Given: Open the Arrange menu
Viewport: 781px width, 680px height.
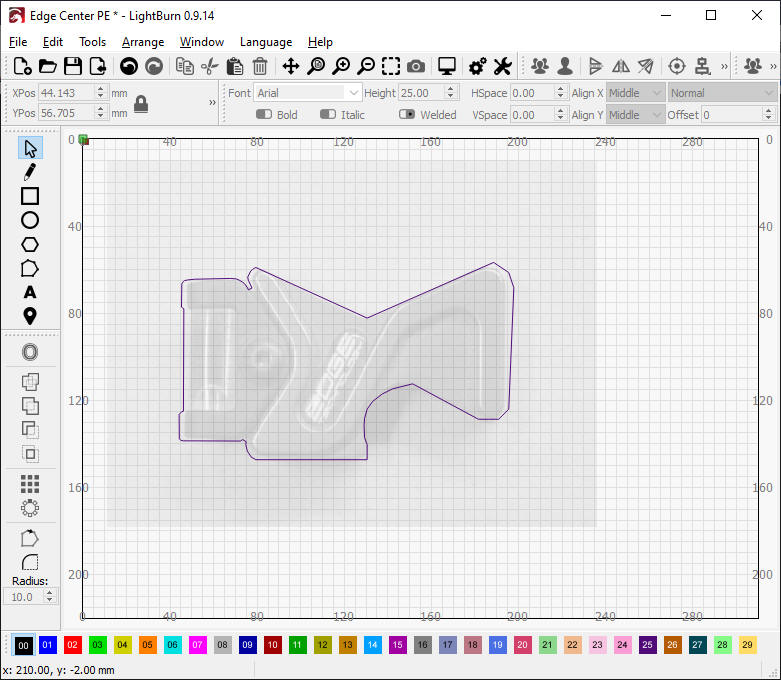Looking at the screenshot, I should point(142,42).
